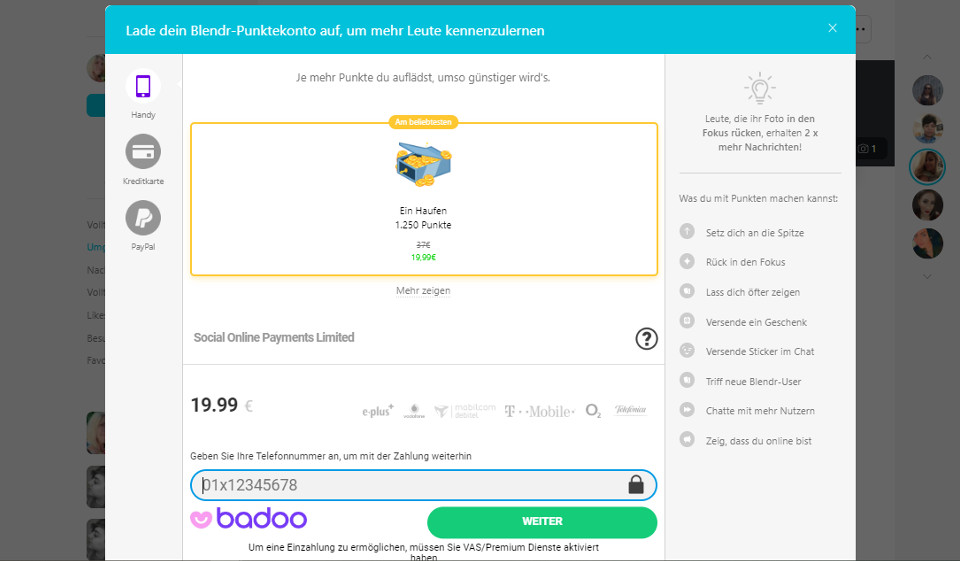960x561 pixels.
Task: Click the question mark help icon
Action: [x=646, y=339]
